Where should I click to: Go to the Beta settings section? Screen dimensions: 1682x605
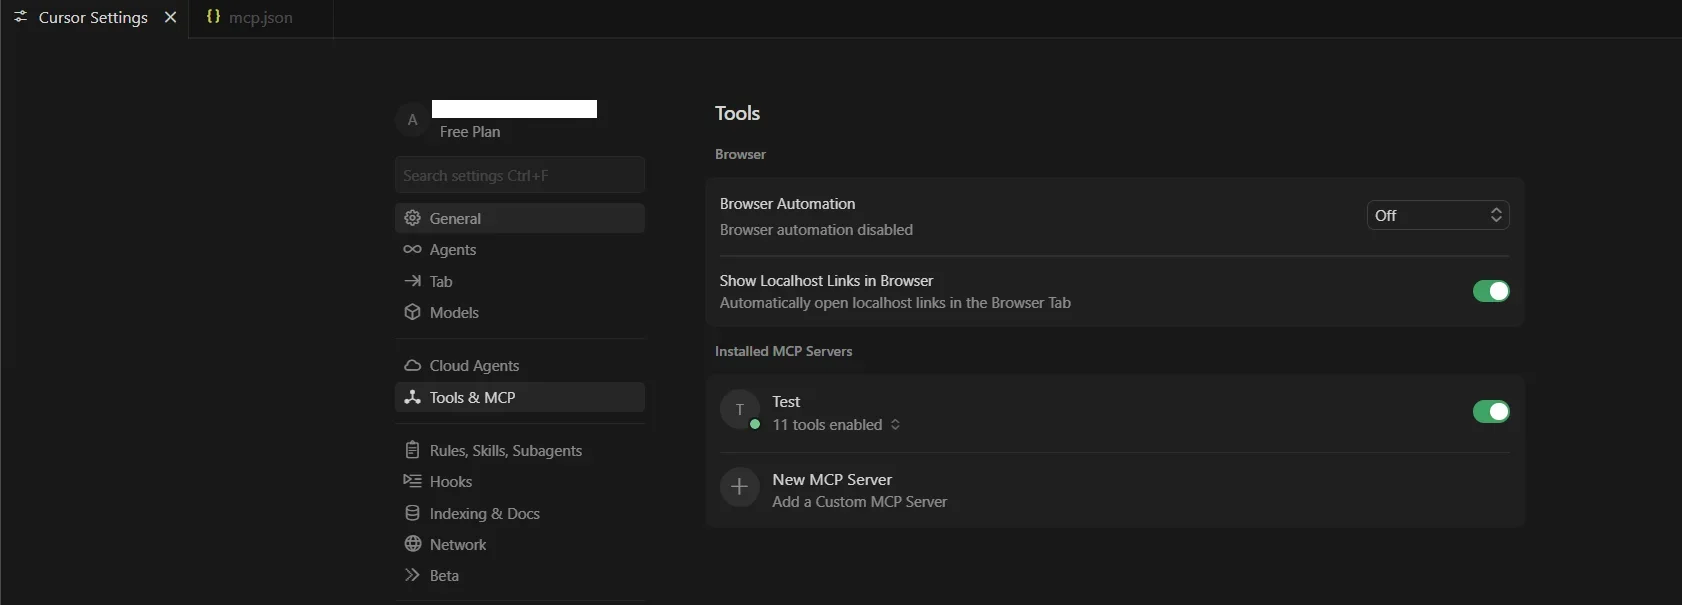[x=444, y=575]
